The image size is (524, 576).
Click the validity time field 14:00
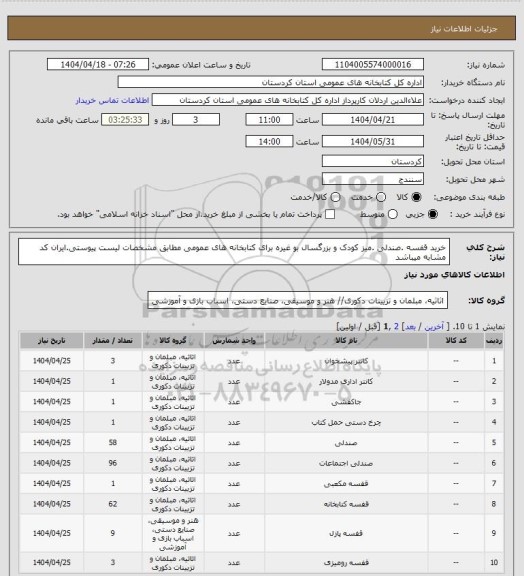click(x=269, y=141)
